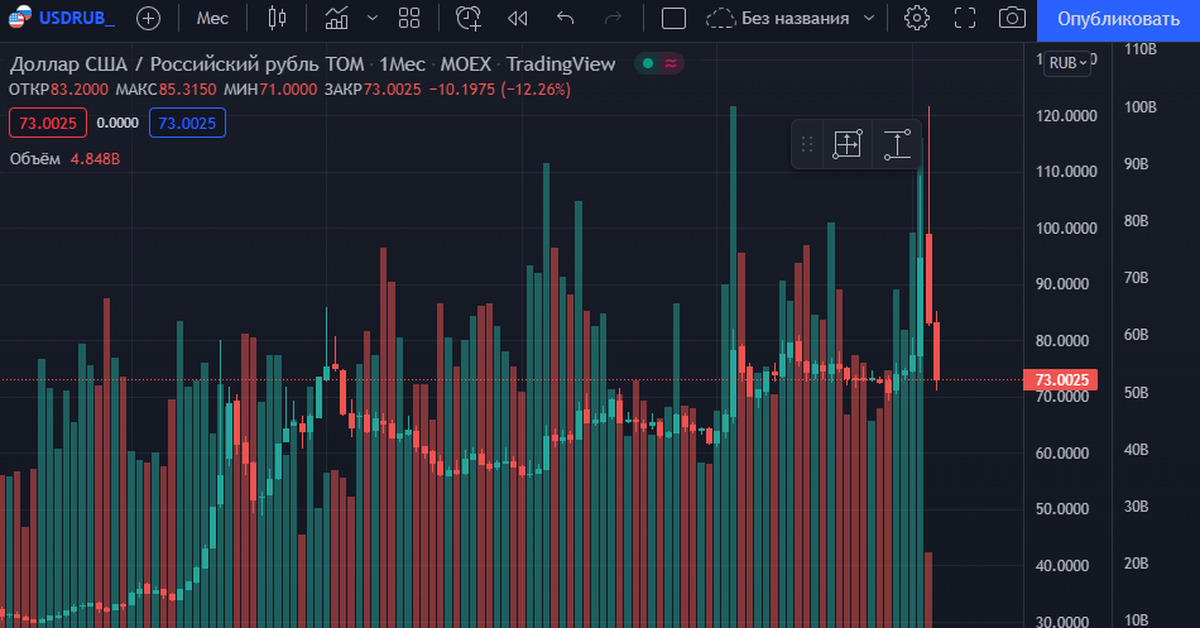This screenshot has width=1200, height=628.
Task: Take a chart snapshot with camera icon
Action: tap(1012, 18)
